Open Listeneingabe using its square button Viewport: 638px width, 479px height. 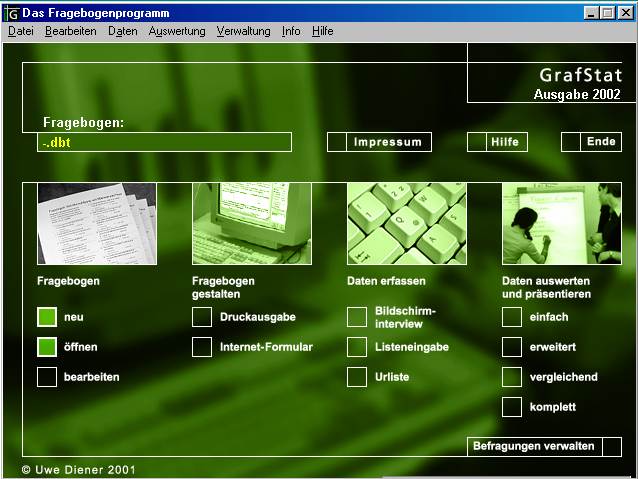pyautogui.click(x=357, y=347)
